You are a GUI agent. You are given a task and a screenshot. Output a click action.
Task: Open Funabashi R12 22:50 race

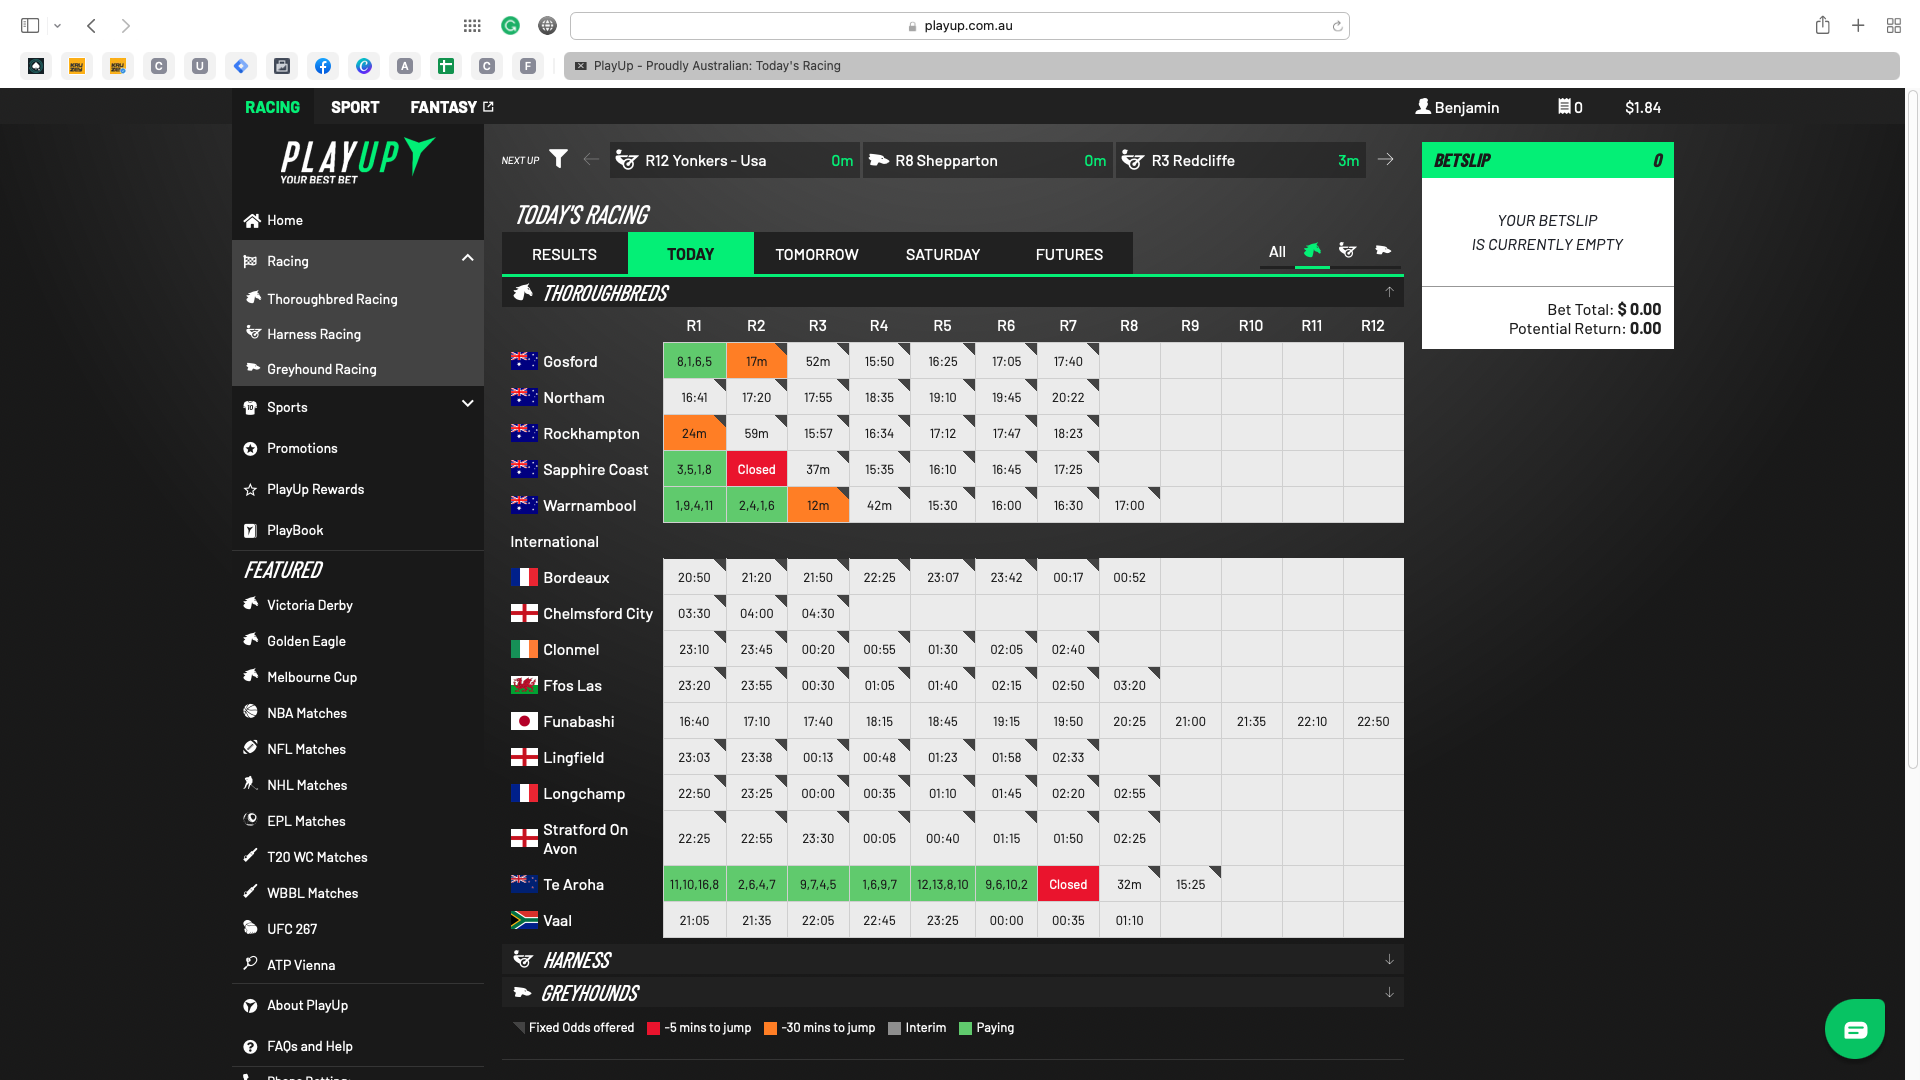click(x=1373, y=721)
